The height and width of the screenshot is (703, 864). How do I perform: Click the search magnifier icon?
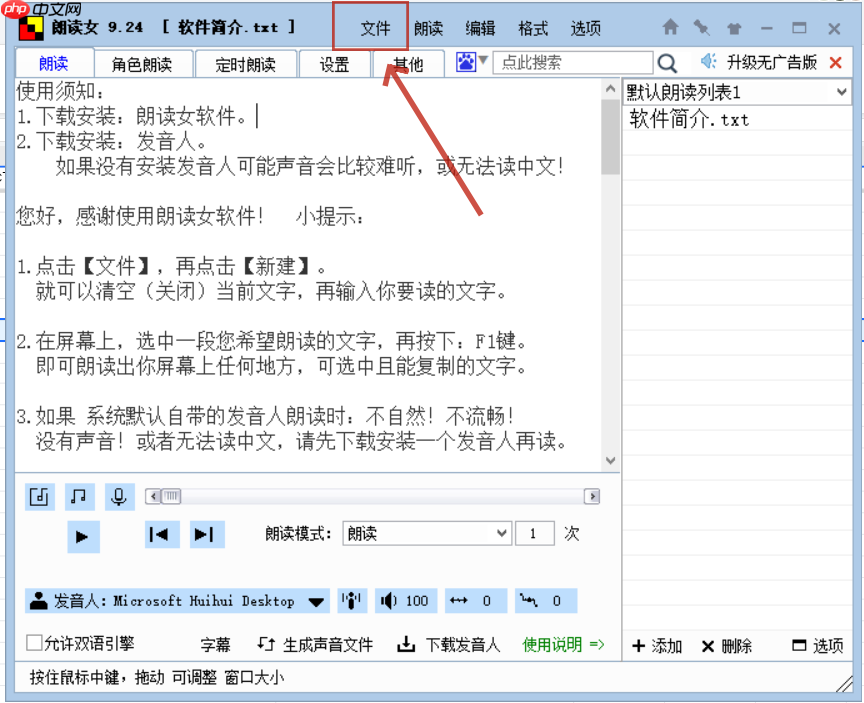click(x=668, y=62)
